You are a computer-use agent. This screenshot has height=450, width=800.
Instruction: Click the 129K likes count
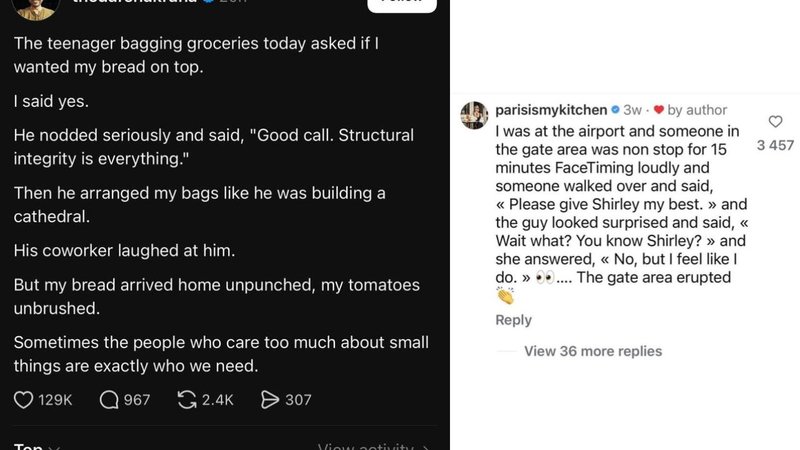(55, 400)
